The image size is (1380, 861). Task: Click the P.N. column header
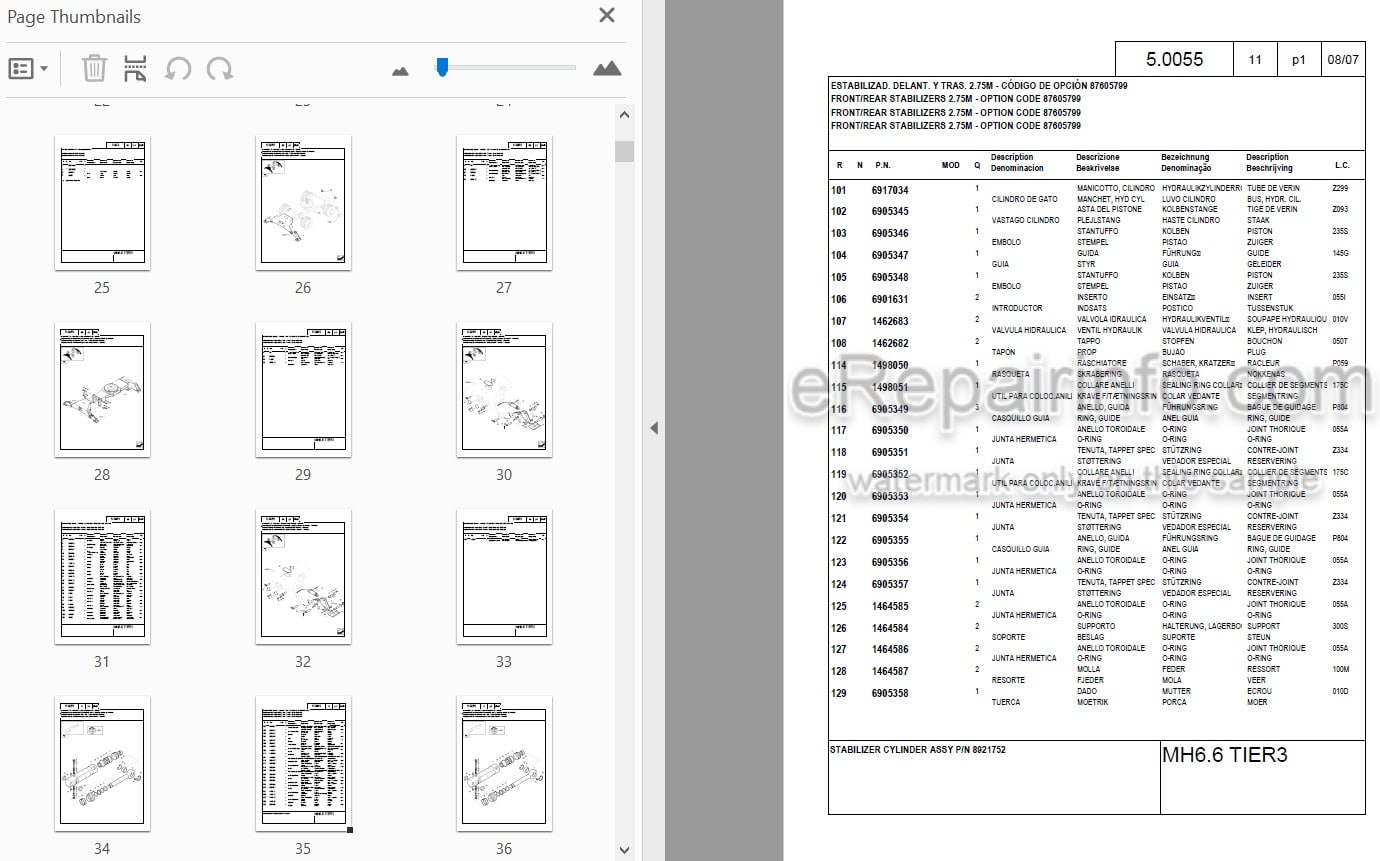pos(882,166)
